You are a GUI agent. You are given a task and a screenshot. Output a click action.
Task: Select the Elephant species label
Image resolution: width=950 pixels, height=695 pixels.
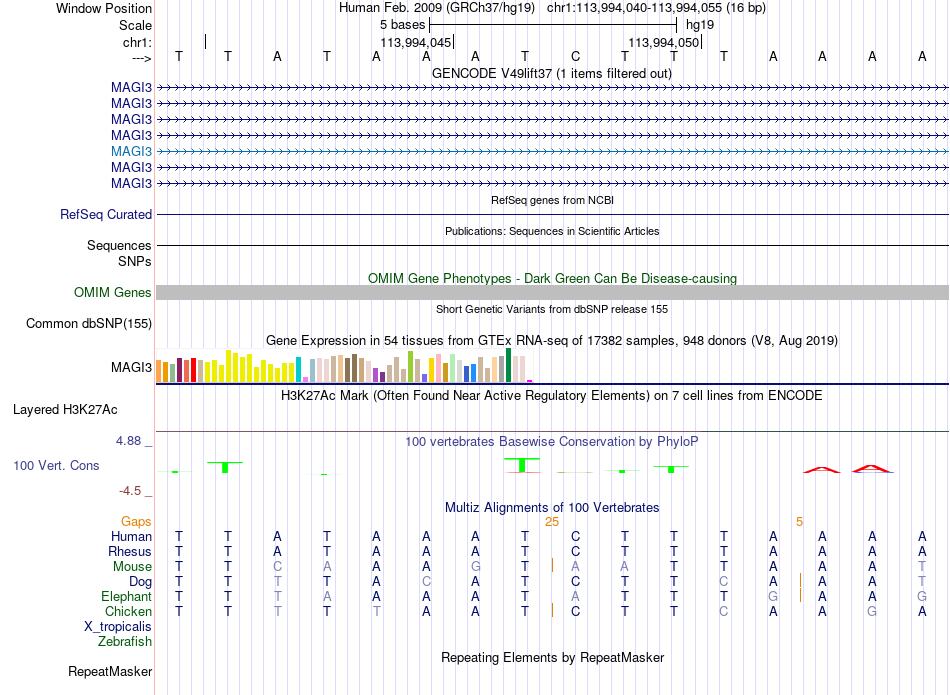[126, 596]
